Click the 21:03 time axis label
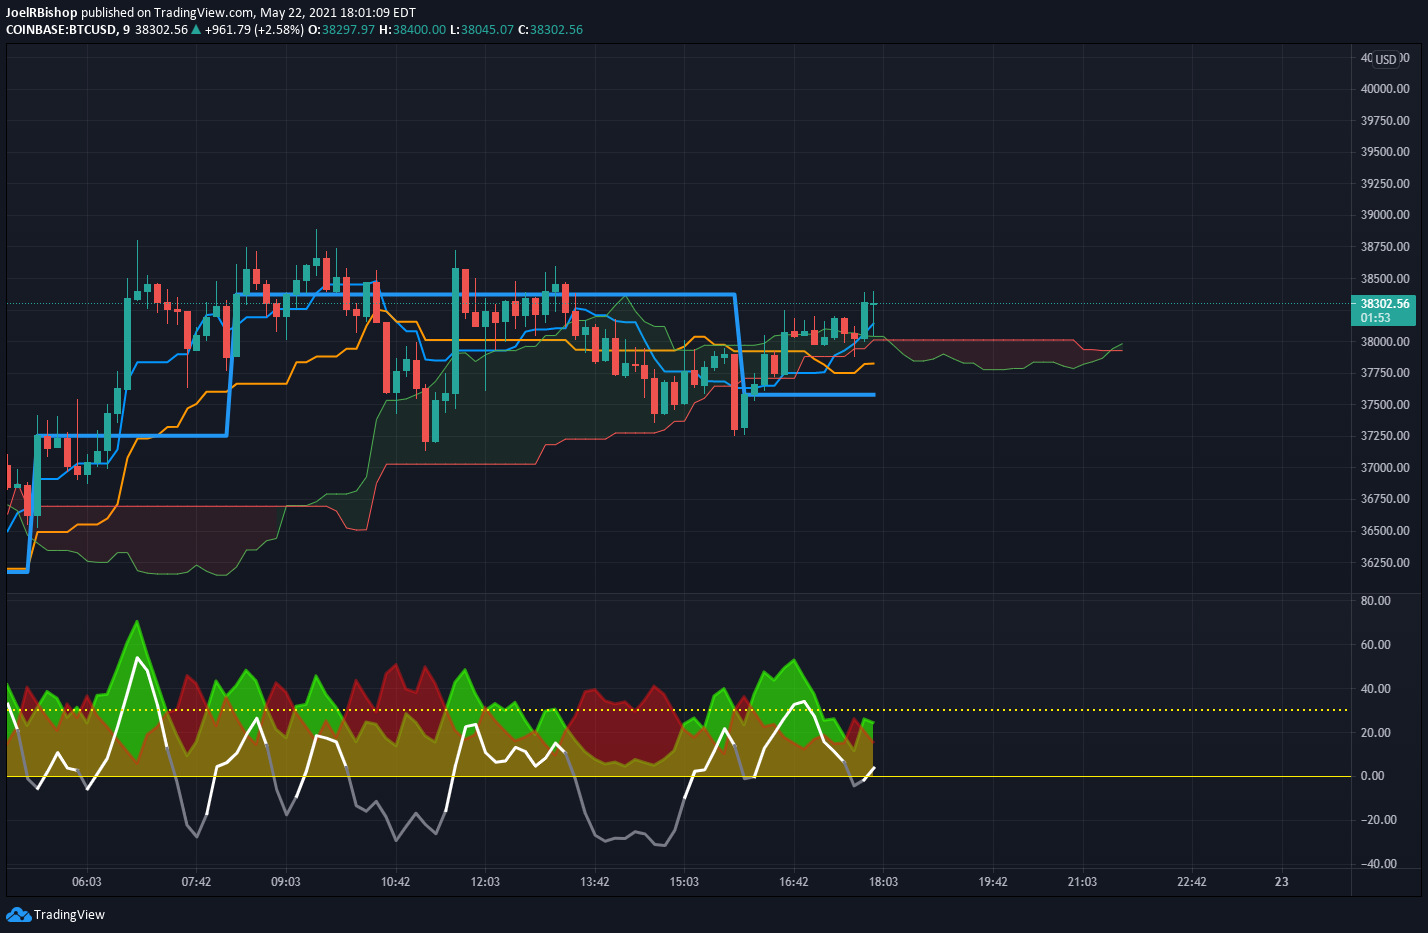1428x933 pixels. 1082,882
